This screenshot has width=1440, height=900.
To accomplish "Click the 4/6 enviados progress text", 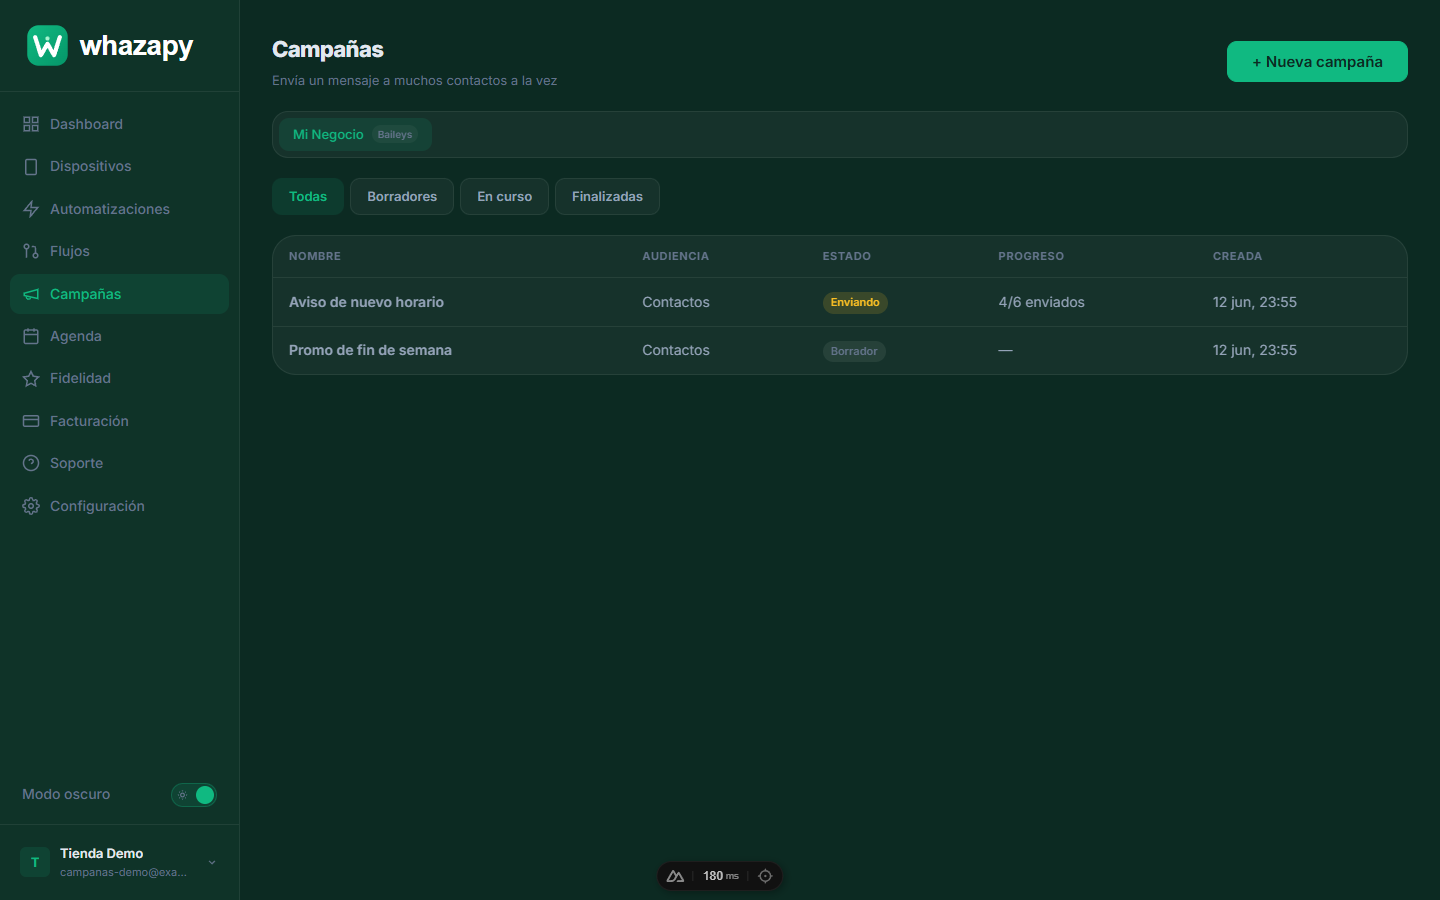I will (x=1041, y=302).
